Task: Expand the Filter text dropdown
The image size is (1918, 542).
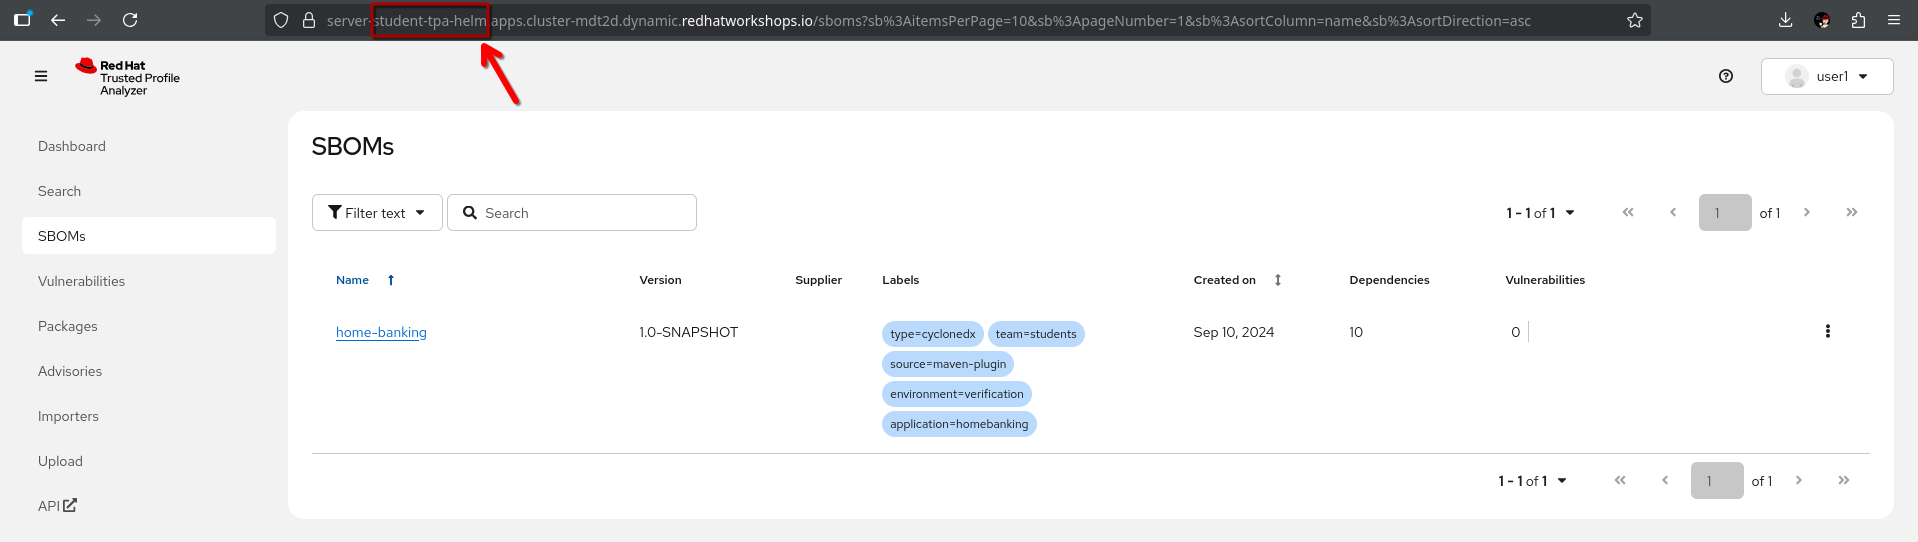Action: point(377,213)
